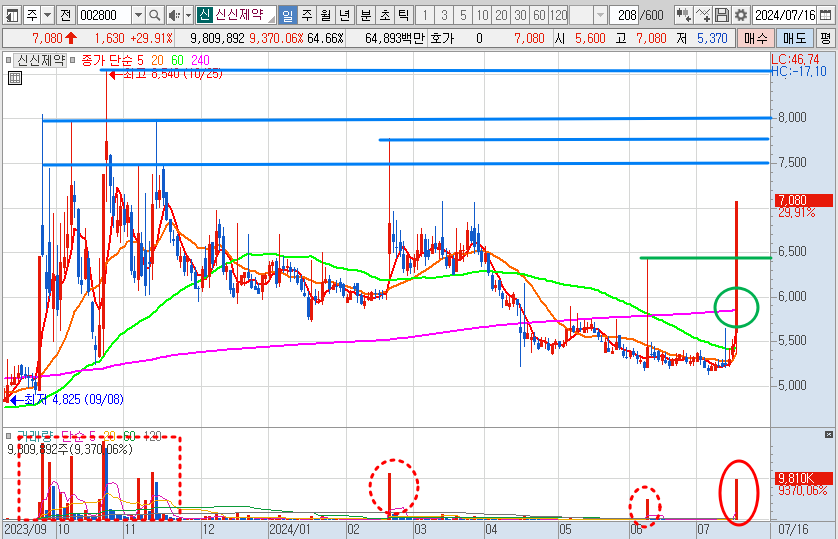Select the 1 interval button
This screenshot has width=838, height=539.
pyautogui.click(x=425, y=15)
